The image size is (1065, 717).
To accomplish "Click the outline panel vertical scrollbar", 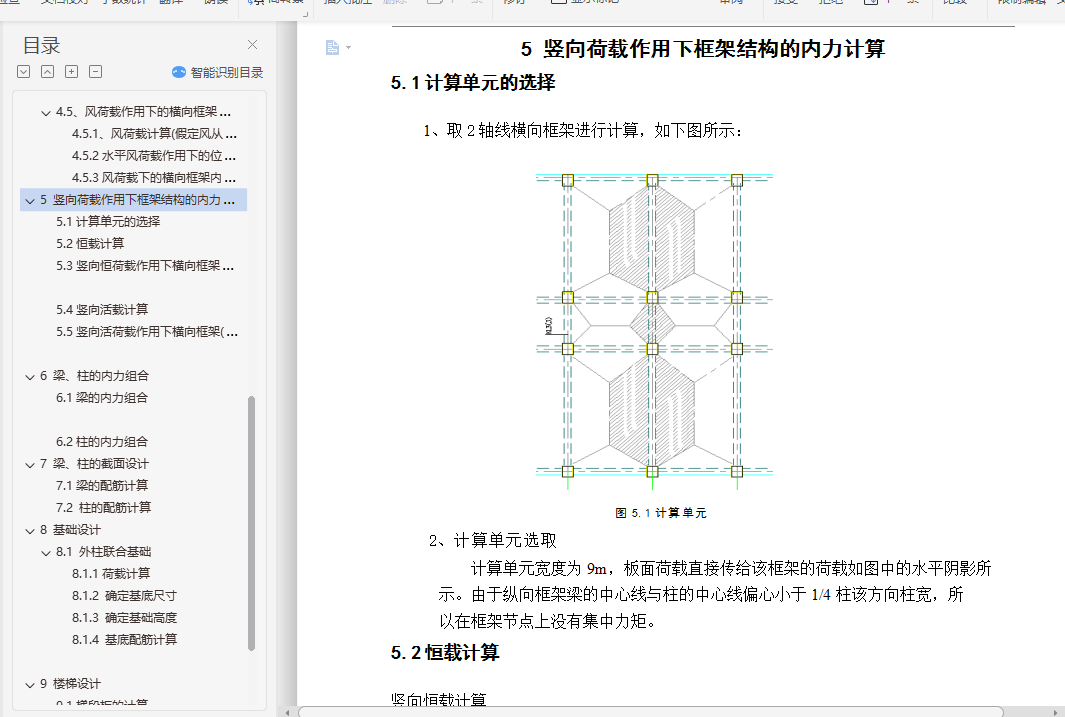I will [x=251, y=523].
